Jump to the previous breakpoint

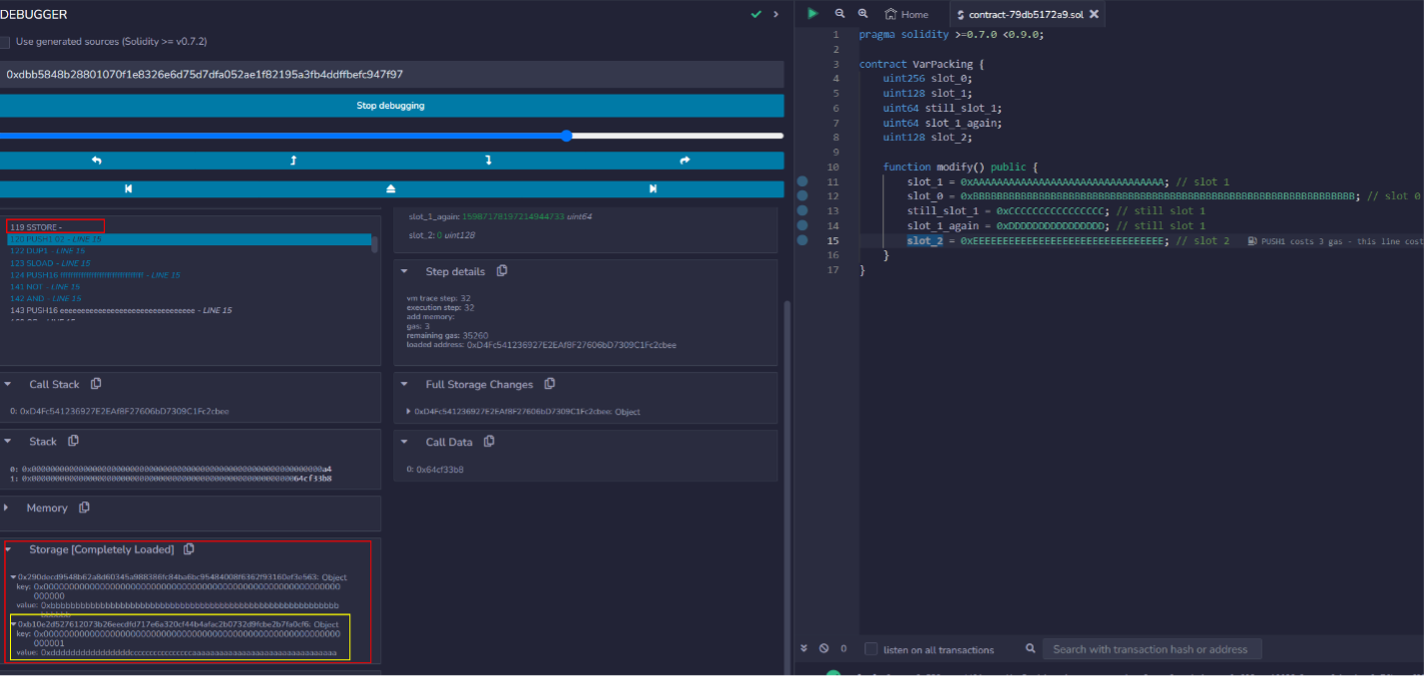(x=129, y=189)
